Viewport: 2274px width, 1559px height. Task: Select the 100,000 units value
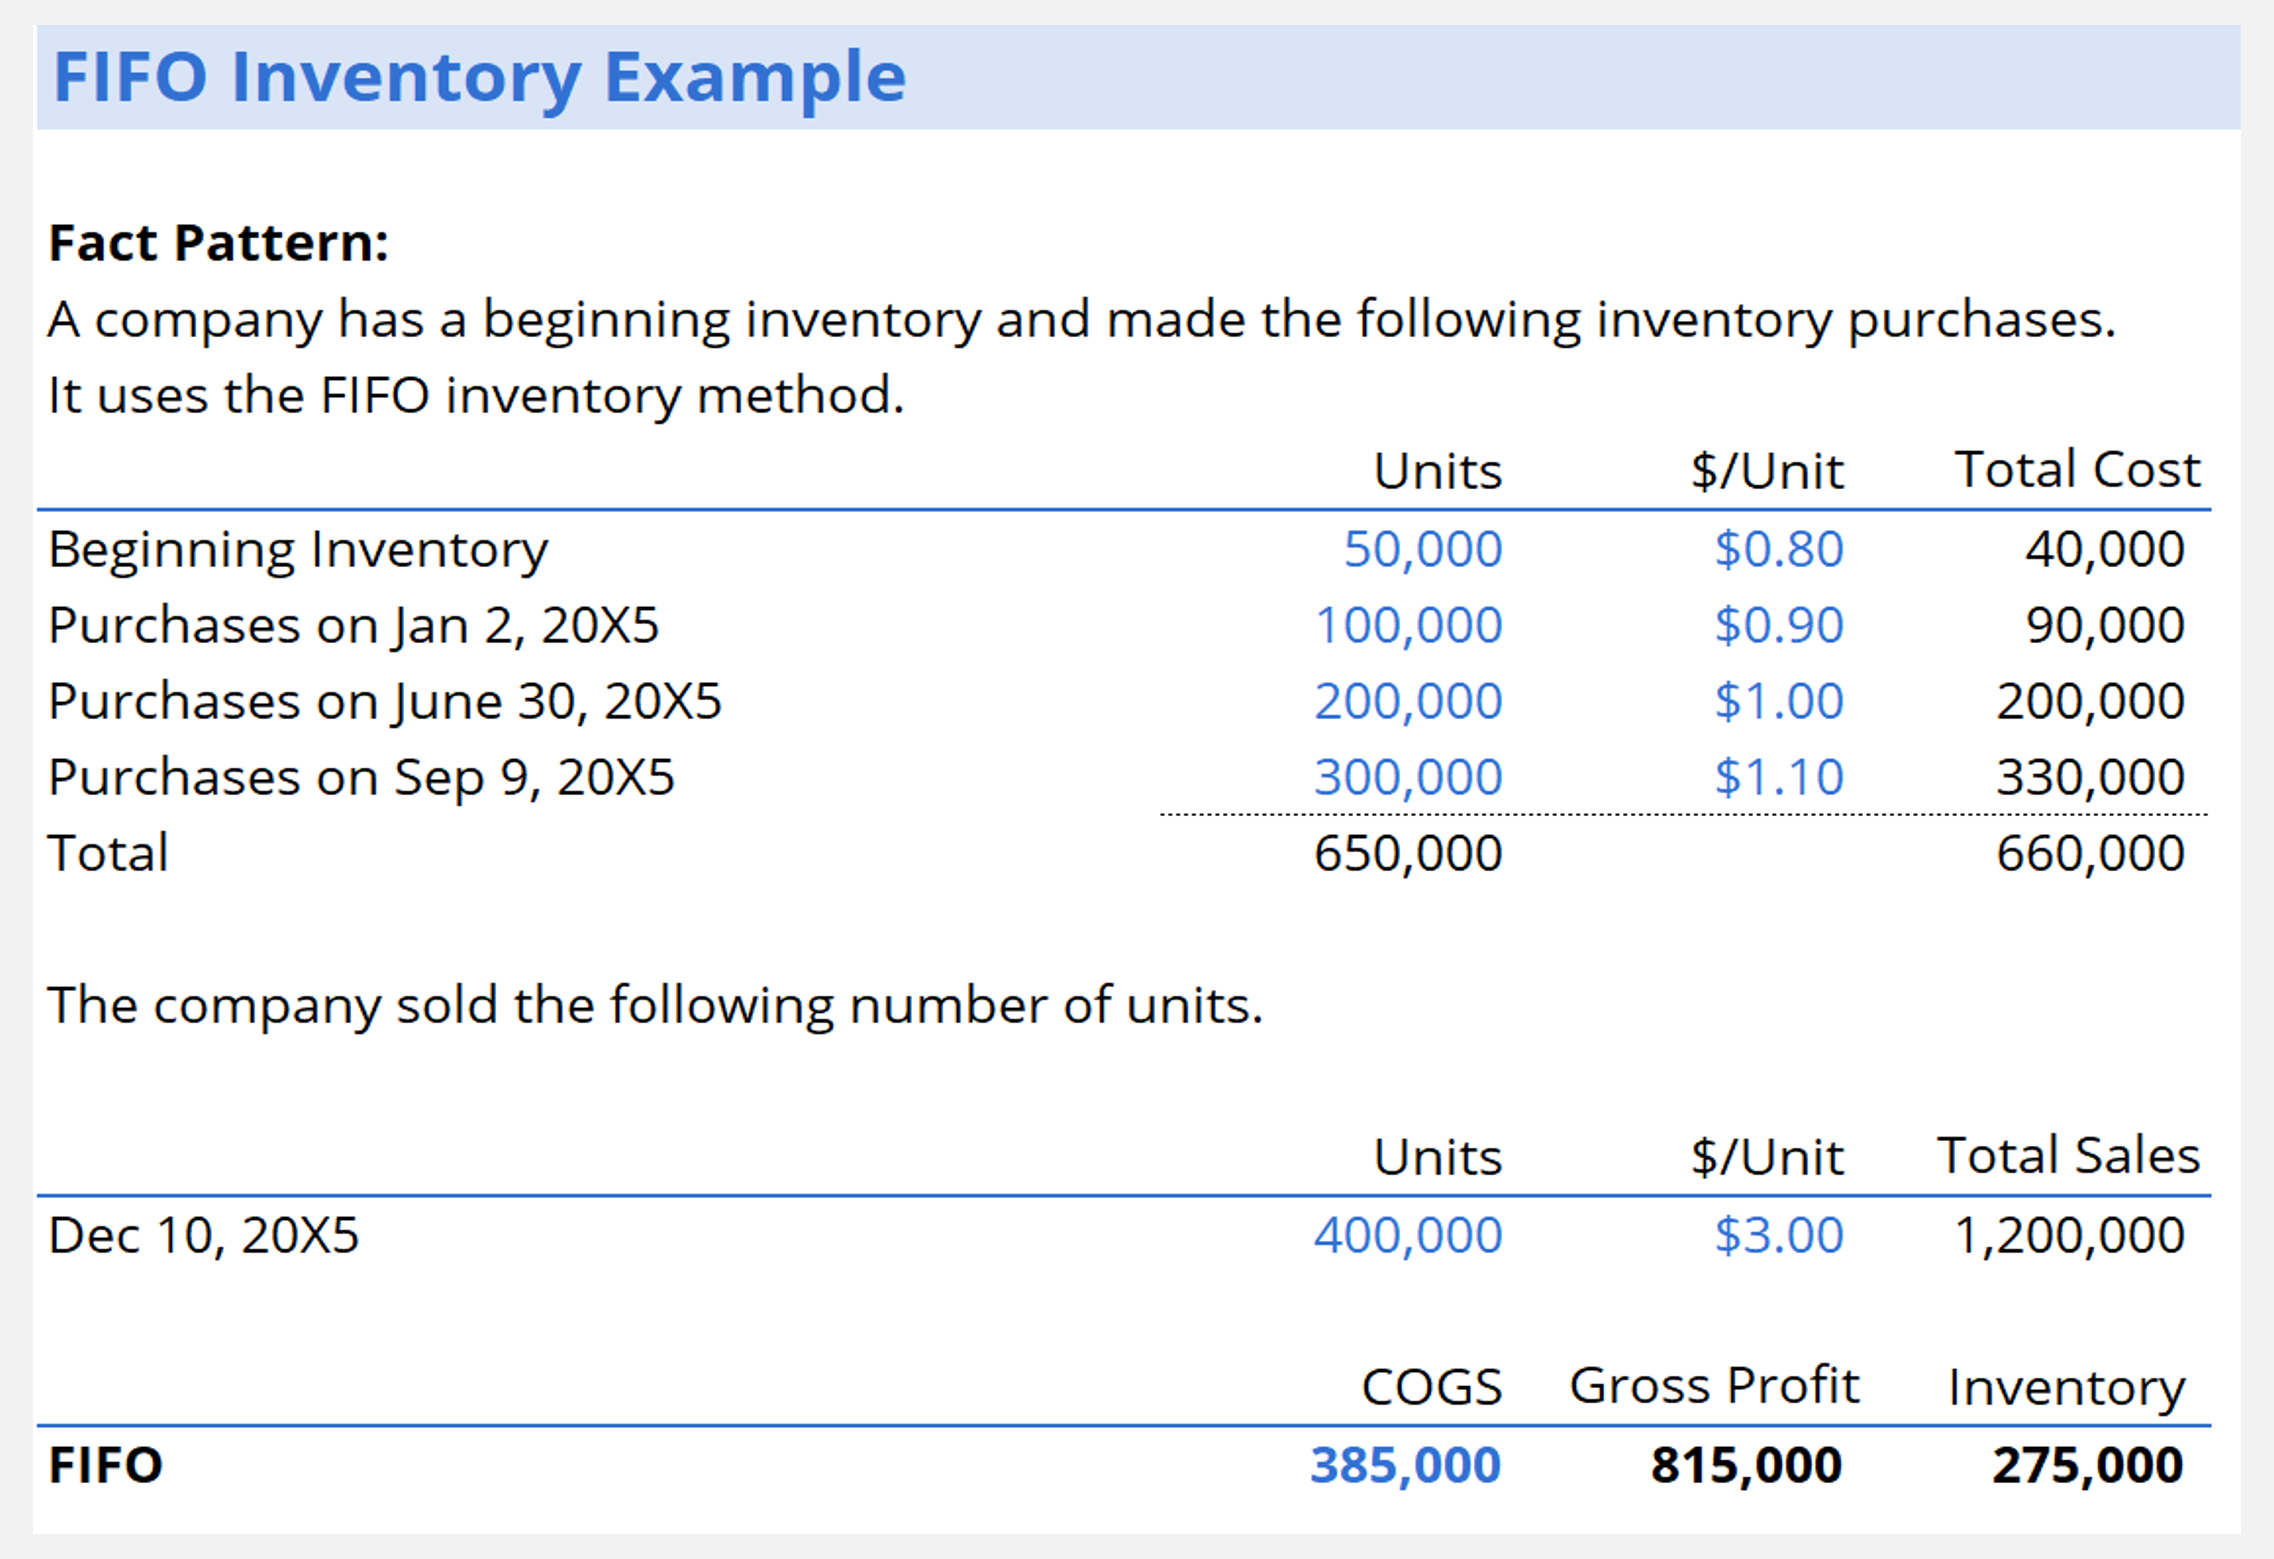point(1410,624)
